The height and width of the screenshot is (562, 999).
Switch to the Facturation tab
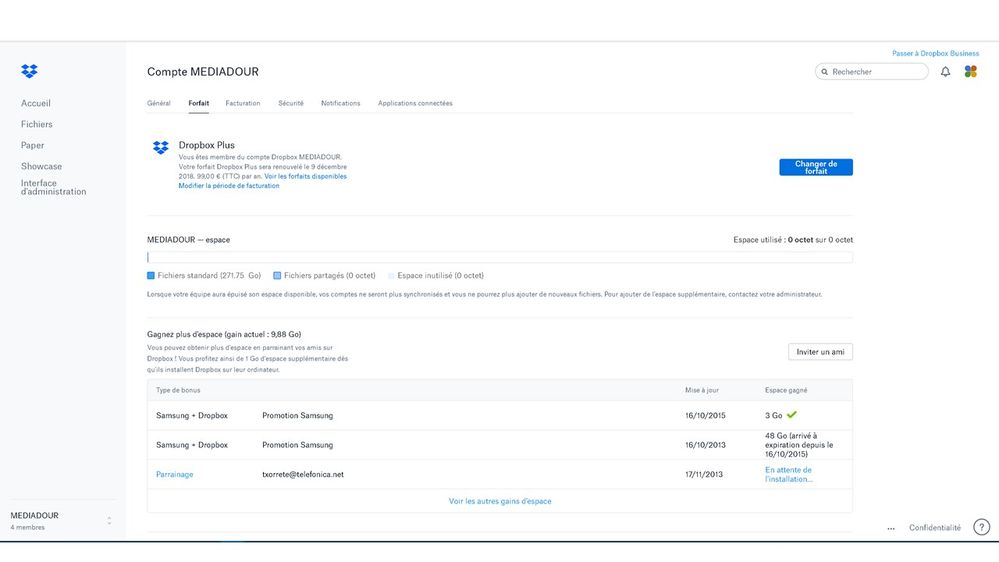tap(243, 103)
